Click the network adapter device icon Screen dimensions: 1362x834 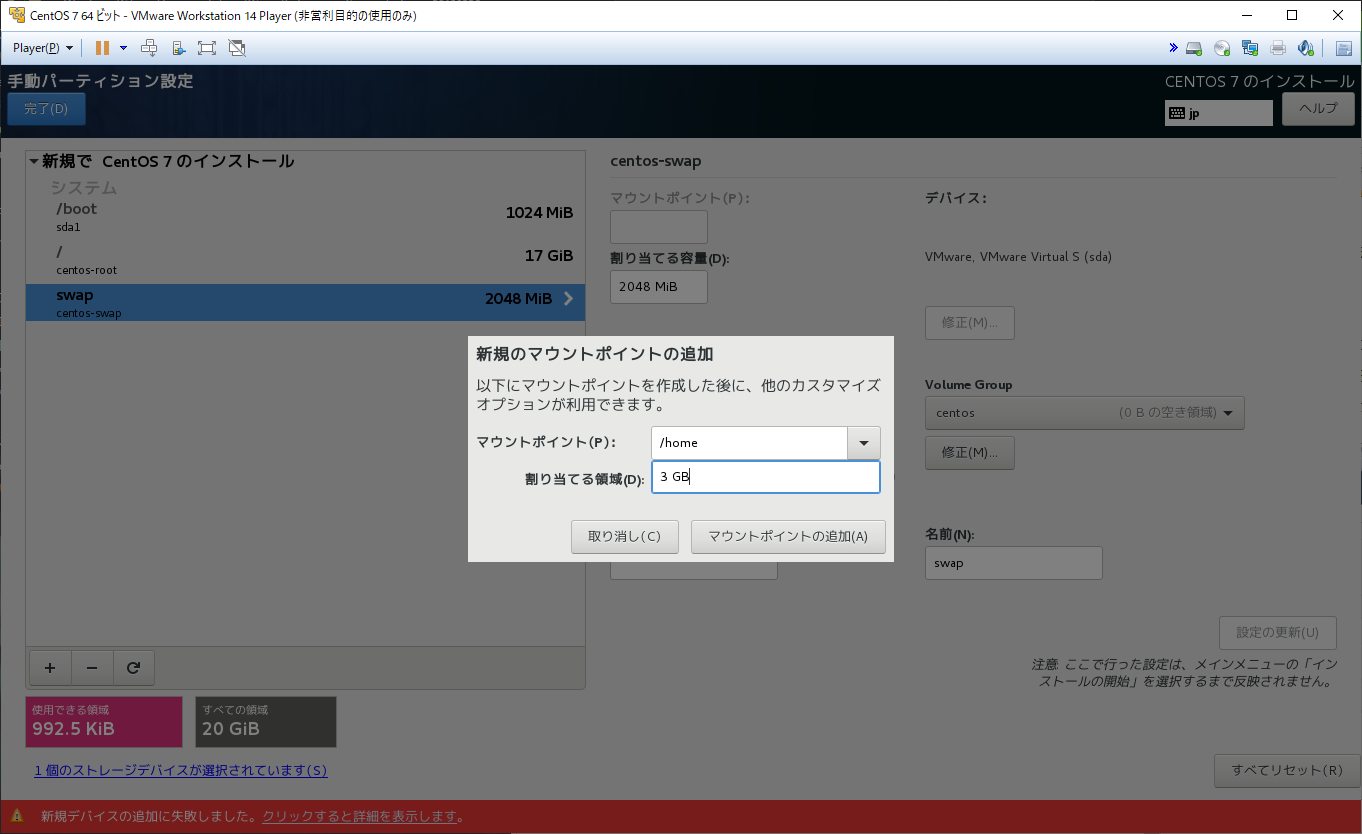pyautogui.click(x=1250, y=48)
